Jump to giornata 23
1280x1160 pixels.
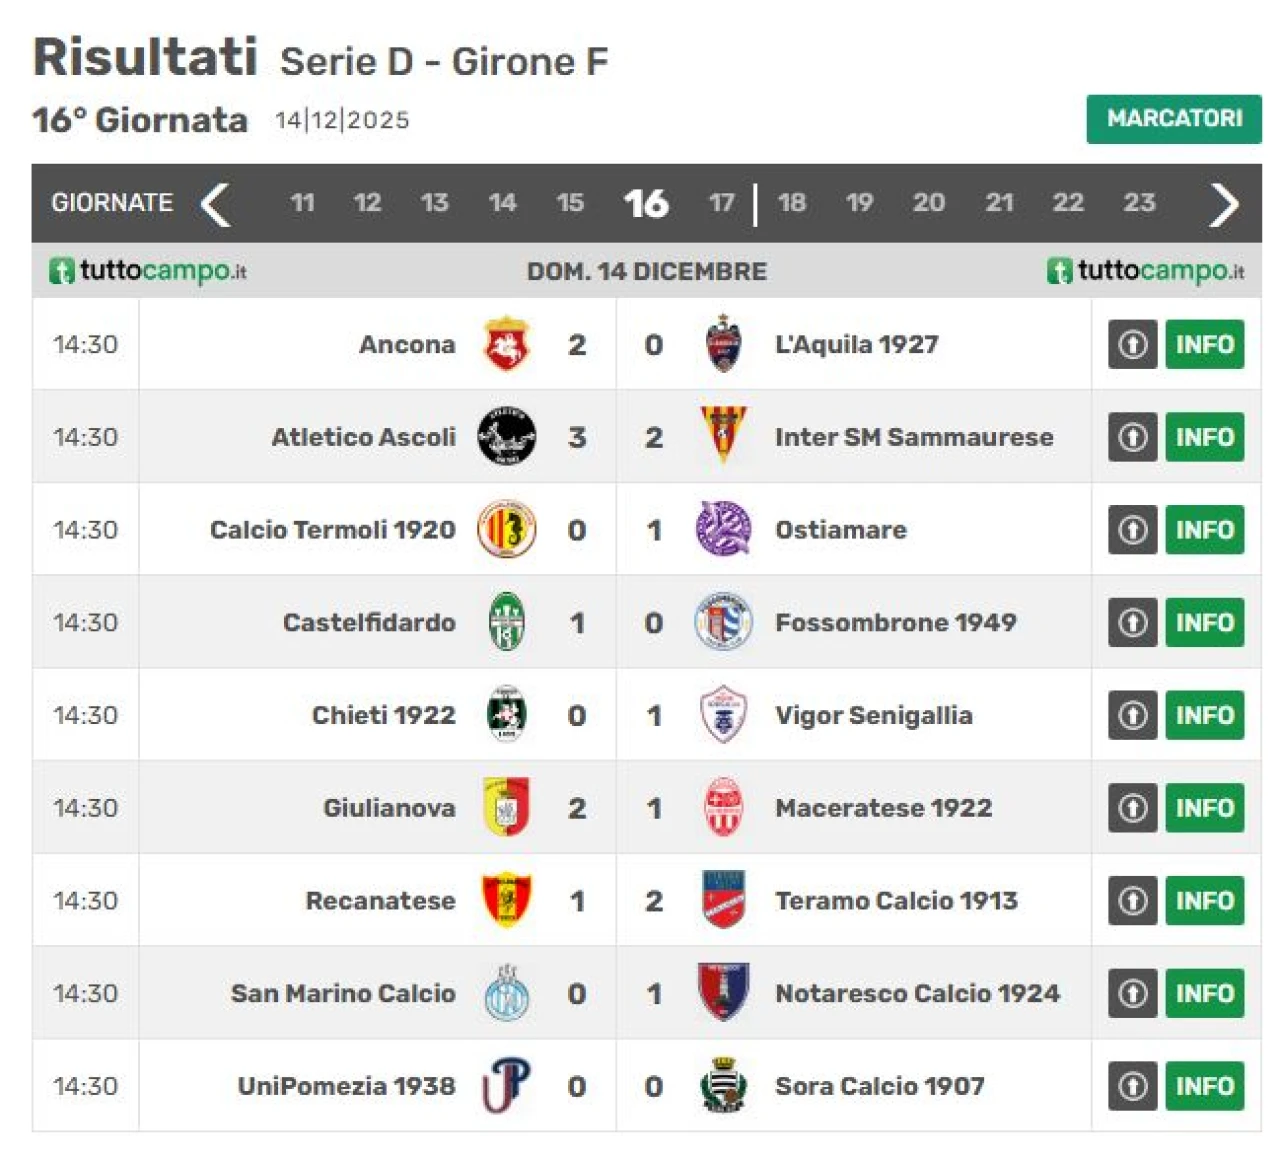tap(1139, 203)
